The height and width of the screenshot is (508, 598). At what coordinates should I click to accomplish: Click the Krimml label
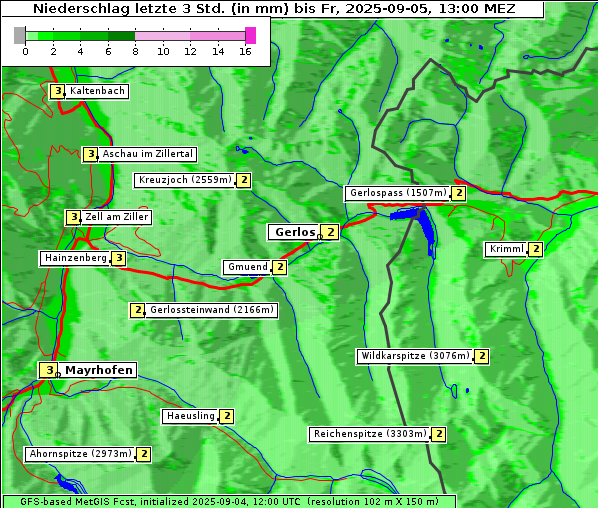pos(506,249)
